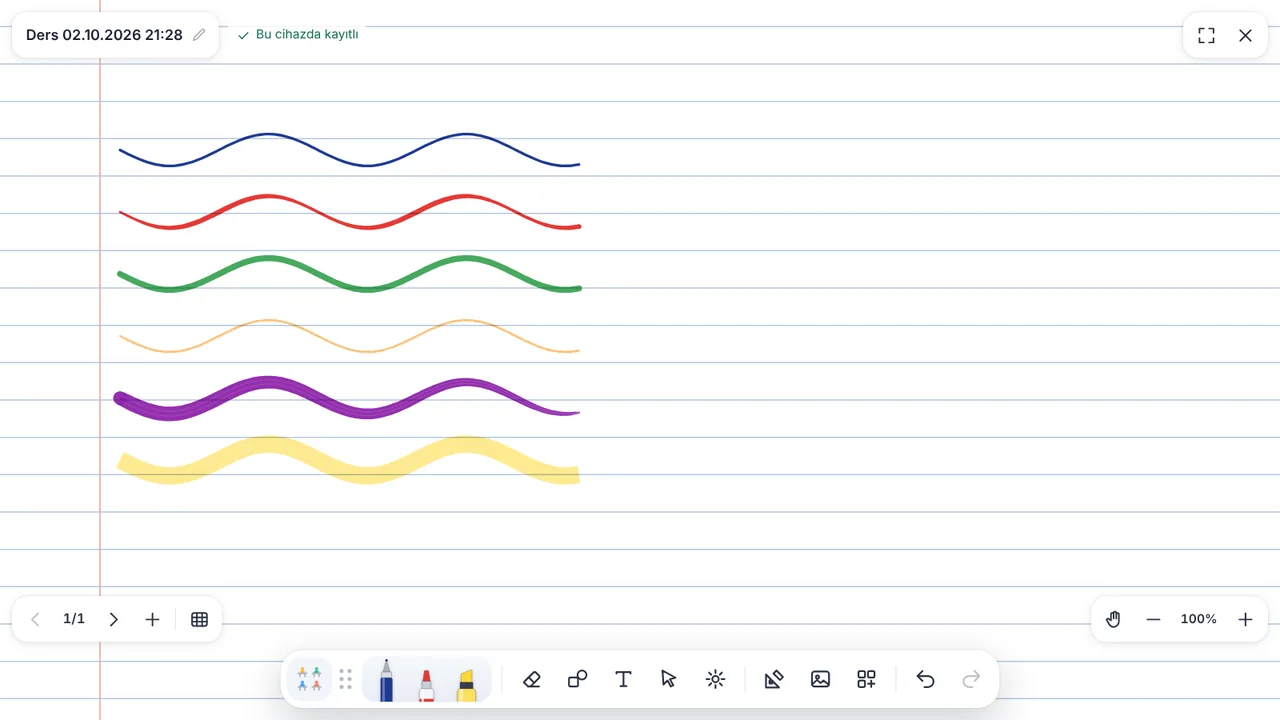The width and height of the screenshot is (1280, 720).
Task: Zoom in with the plus button
Action: pyautogui.click(x=1245, y=620)
